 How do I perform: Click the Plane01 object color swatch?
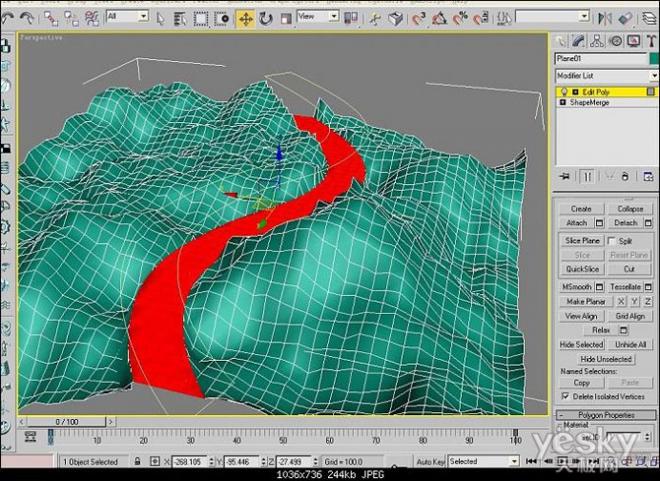click(x=654, y=59)
